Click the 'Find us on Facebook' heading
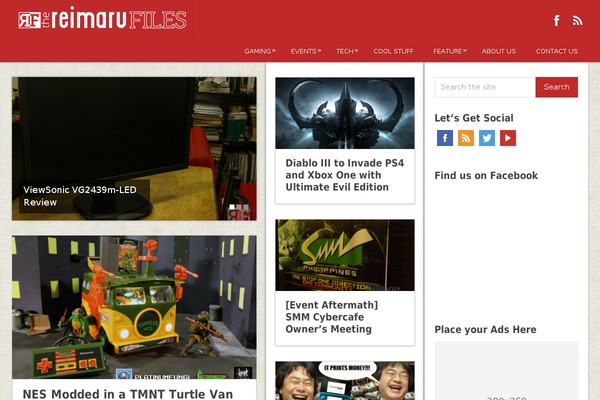Image resolution: width=600 pixels, height=400 pixels. click(486, 175)
